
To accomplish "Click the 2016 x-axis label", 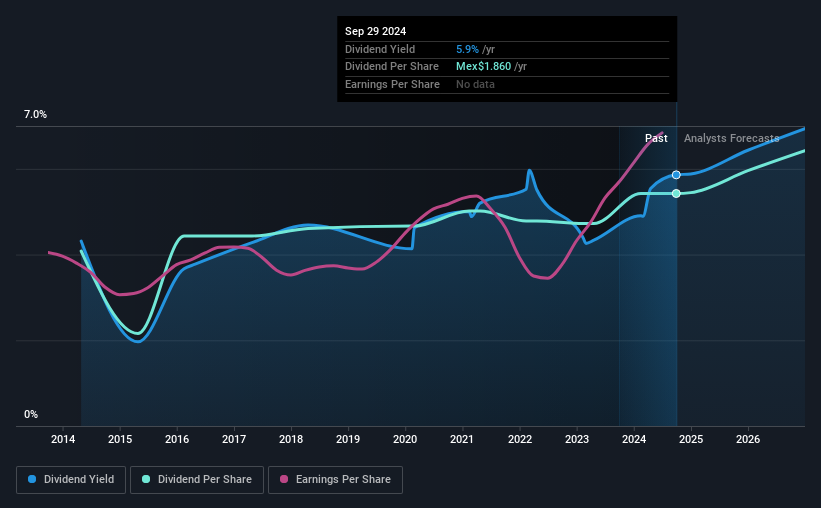I will [177, 439].
